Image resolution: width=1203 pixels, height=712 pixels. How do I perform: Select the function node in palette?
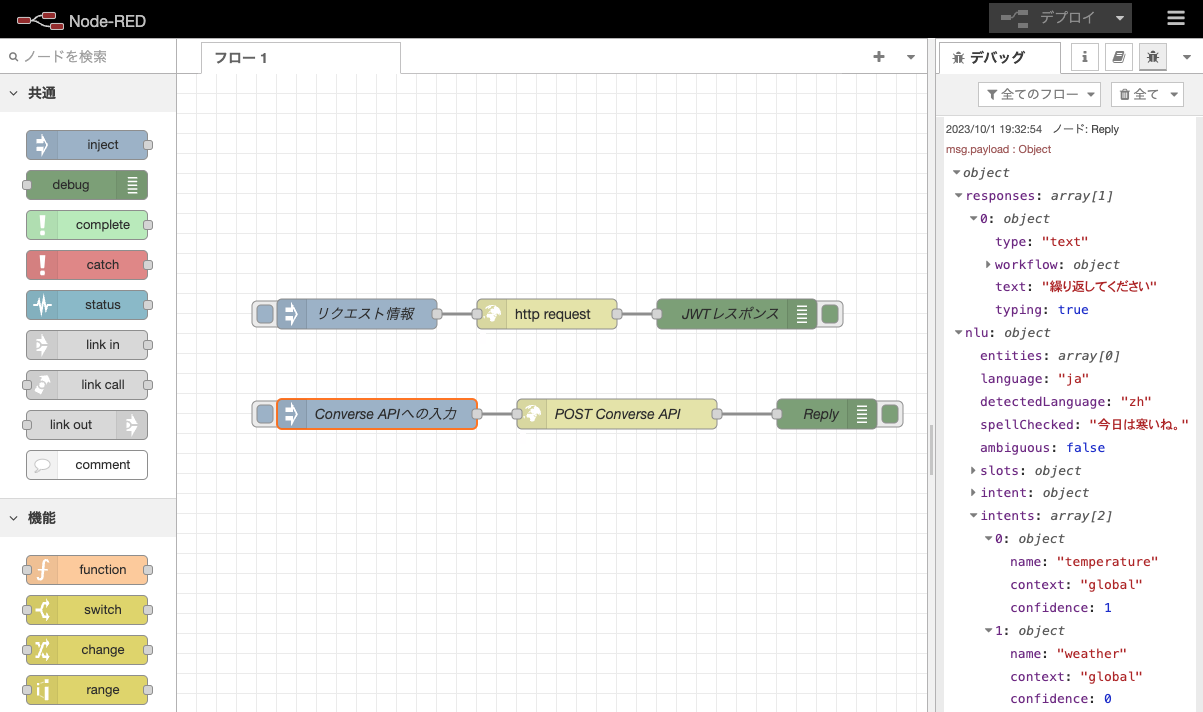[x=87, y=570]
